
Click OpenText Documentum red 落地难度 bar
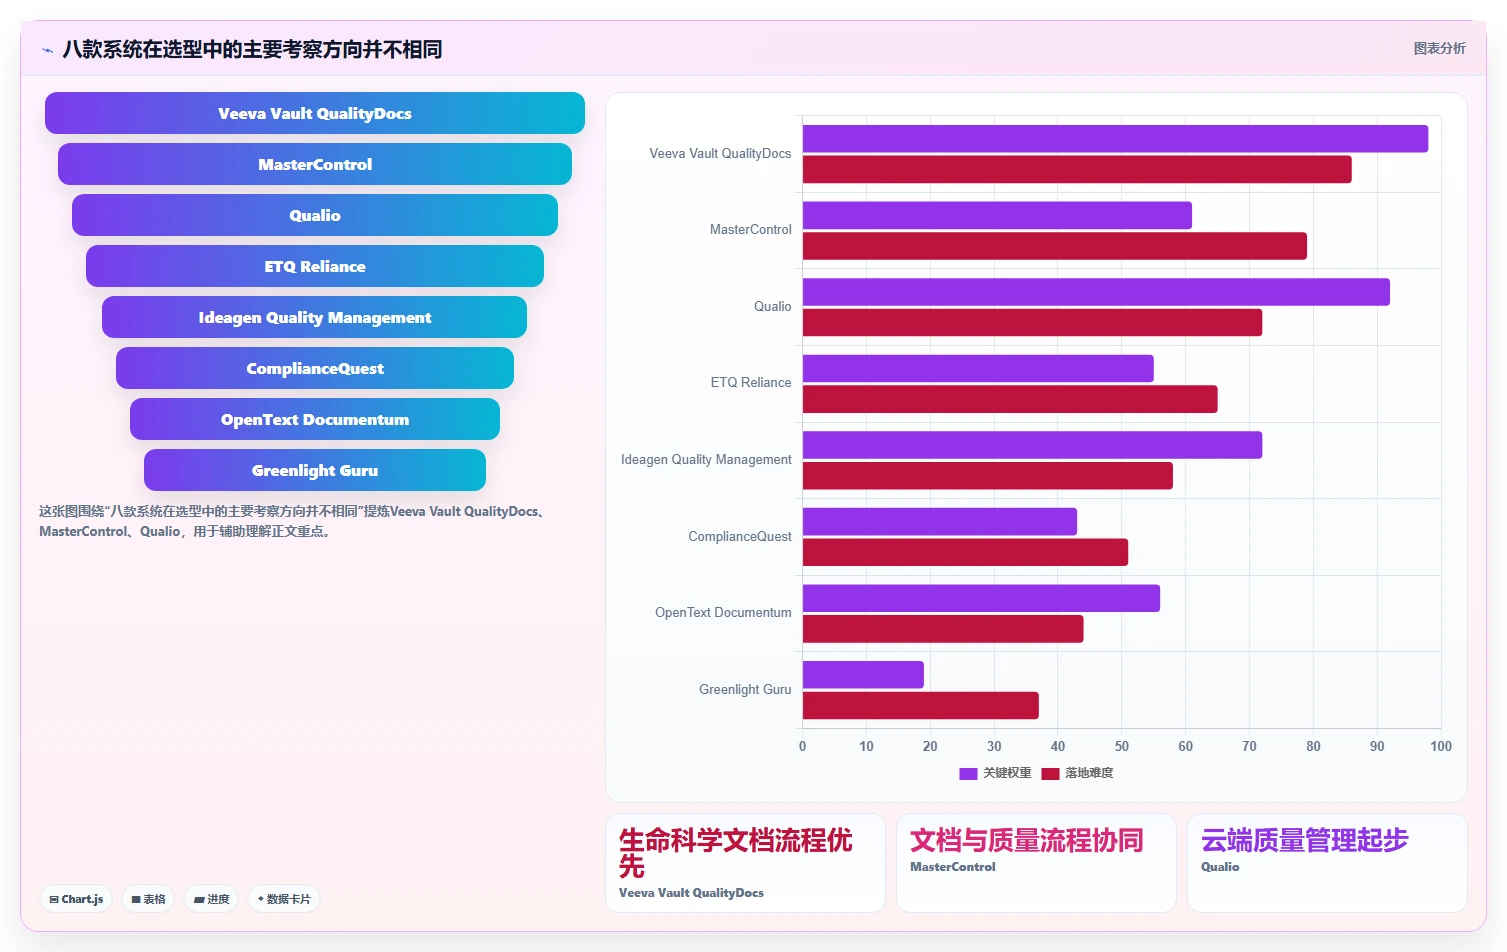click(943, 629)
